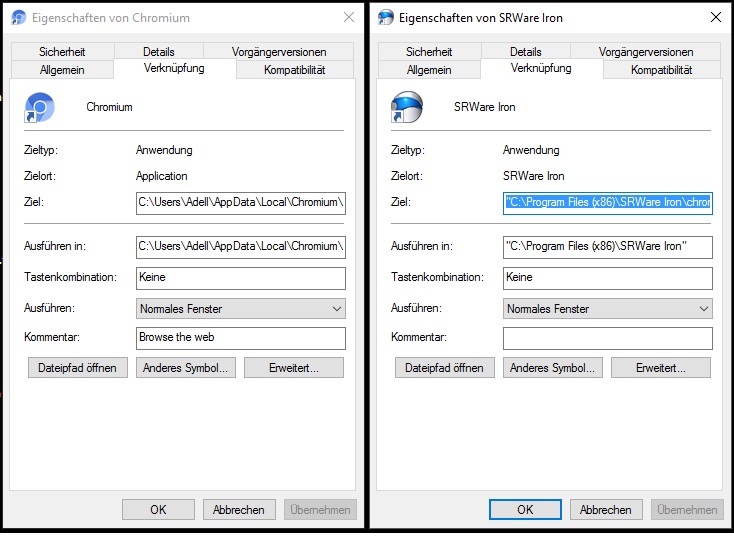Open Sicherheit tab in SRWare Iron properties
This screenshot has height=538, width=734.
click(x=429, y=52)
